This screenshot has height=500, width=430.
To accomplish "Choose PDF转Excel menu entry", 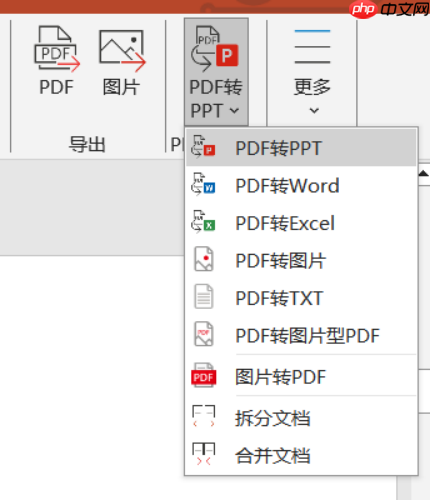I will [301, 223].
